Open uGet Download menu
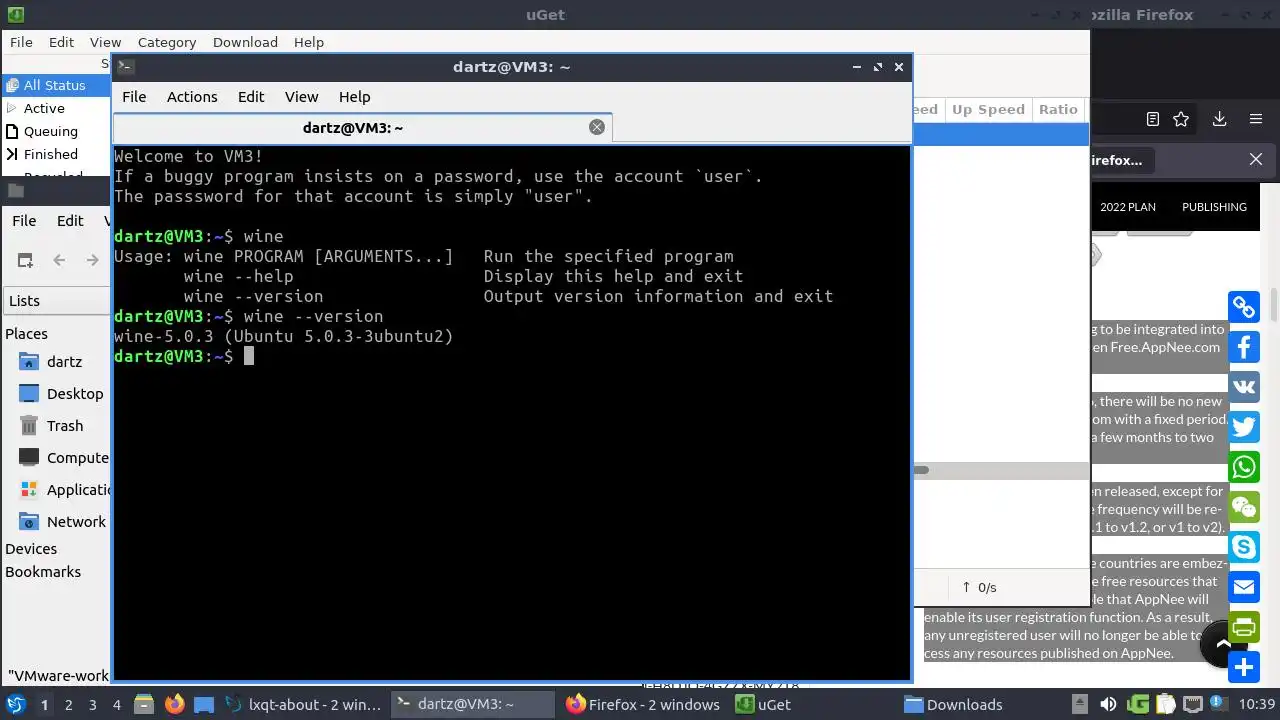1280x720 pixels. [x=245, y=42]
